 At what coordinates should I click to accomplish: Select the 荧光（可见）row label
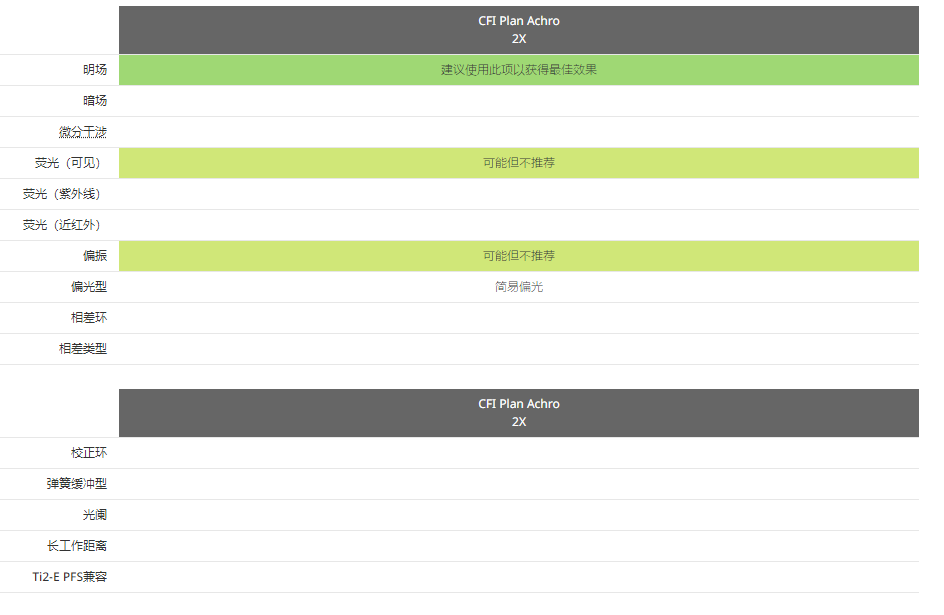pos(69,163)
